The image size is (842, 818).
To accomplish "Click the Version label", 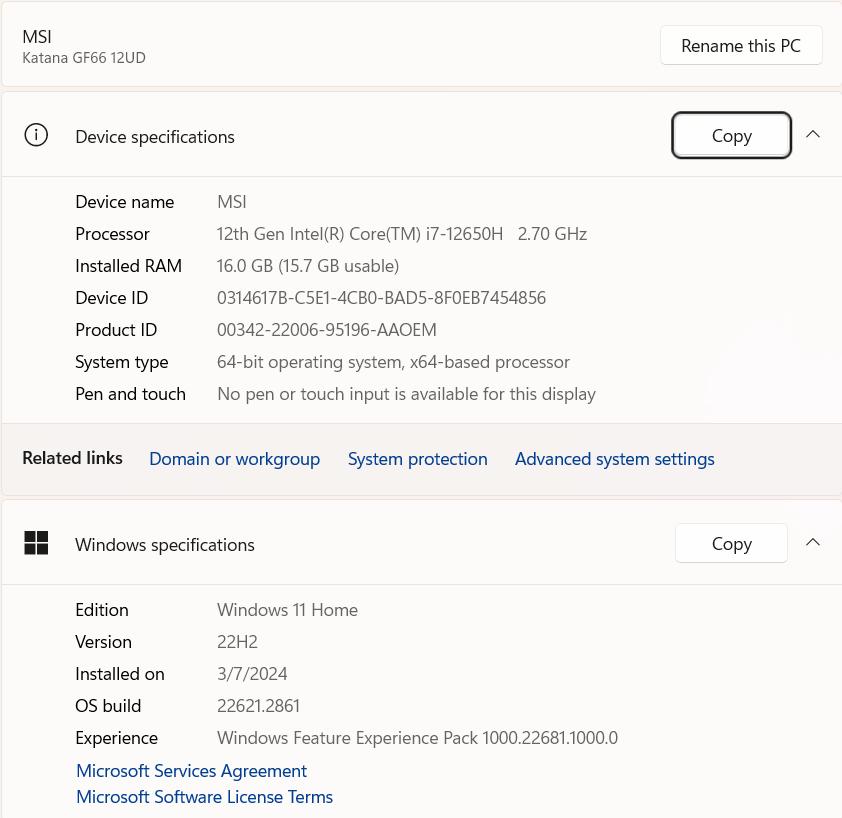I will pyautogui.click(x=103, y=642).
